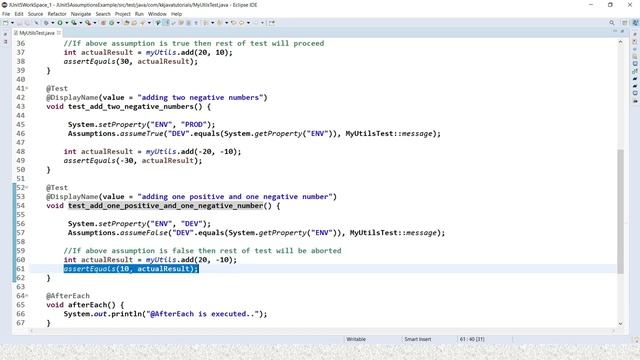Click the Back navigation arrow icon

[x=241, y=23]
